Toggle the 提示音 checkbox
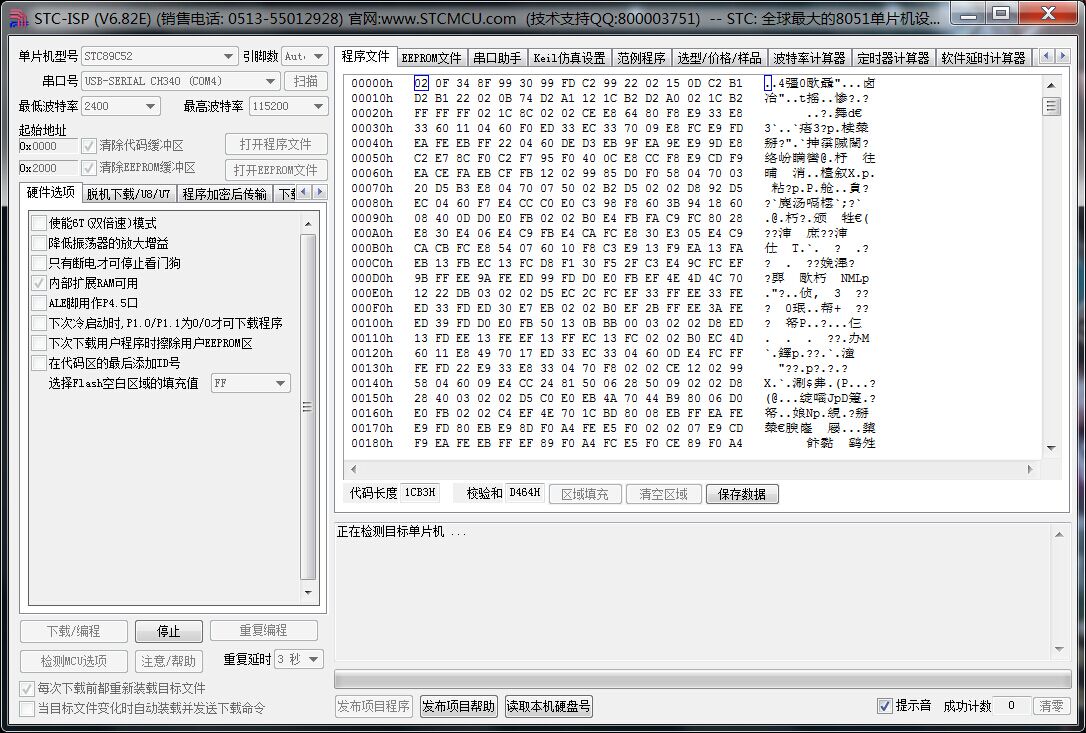The height and width of the screenshot is (733, 1086). click(884, 706)
